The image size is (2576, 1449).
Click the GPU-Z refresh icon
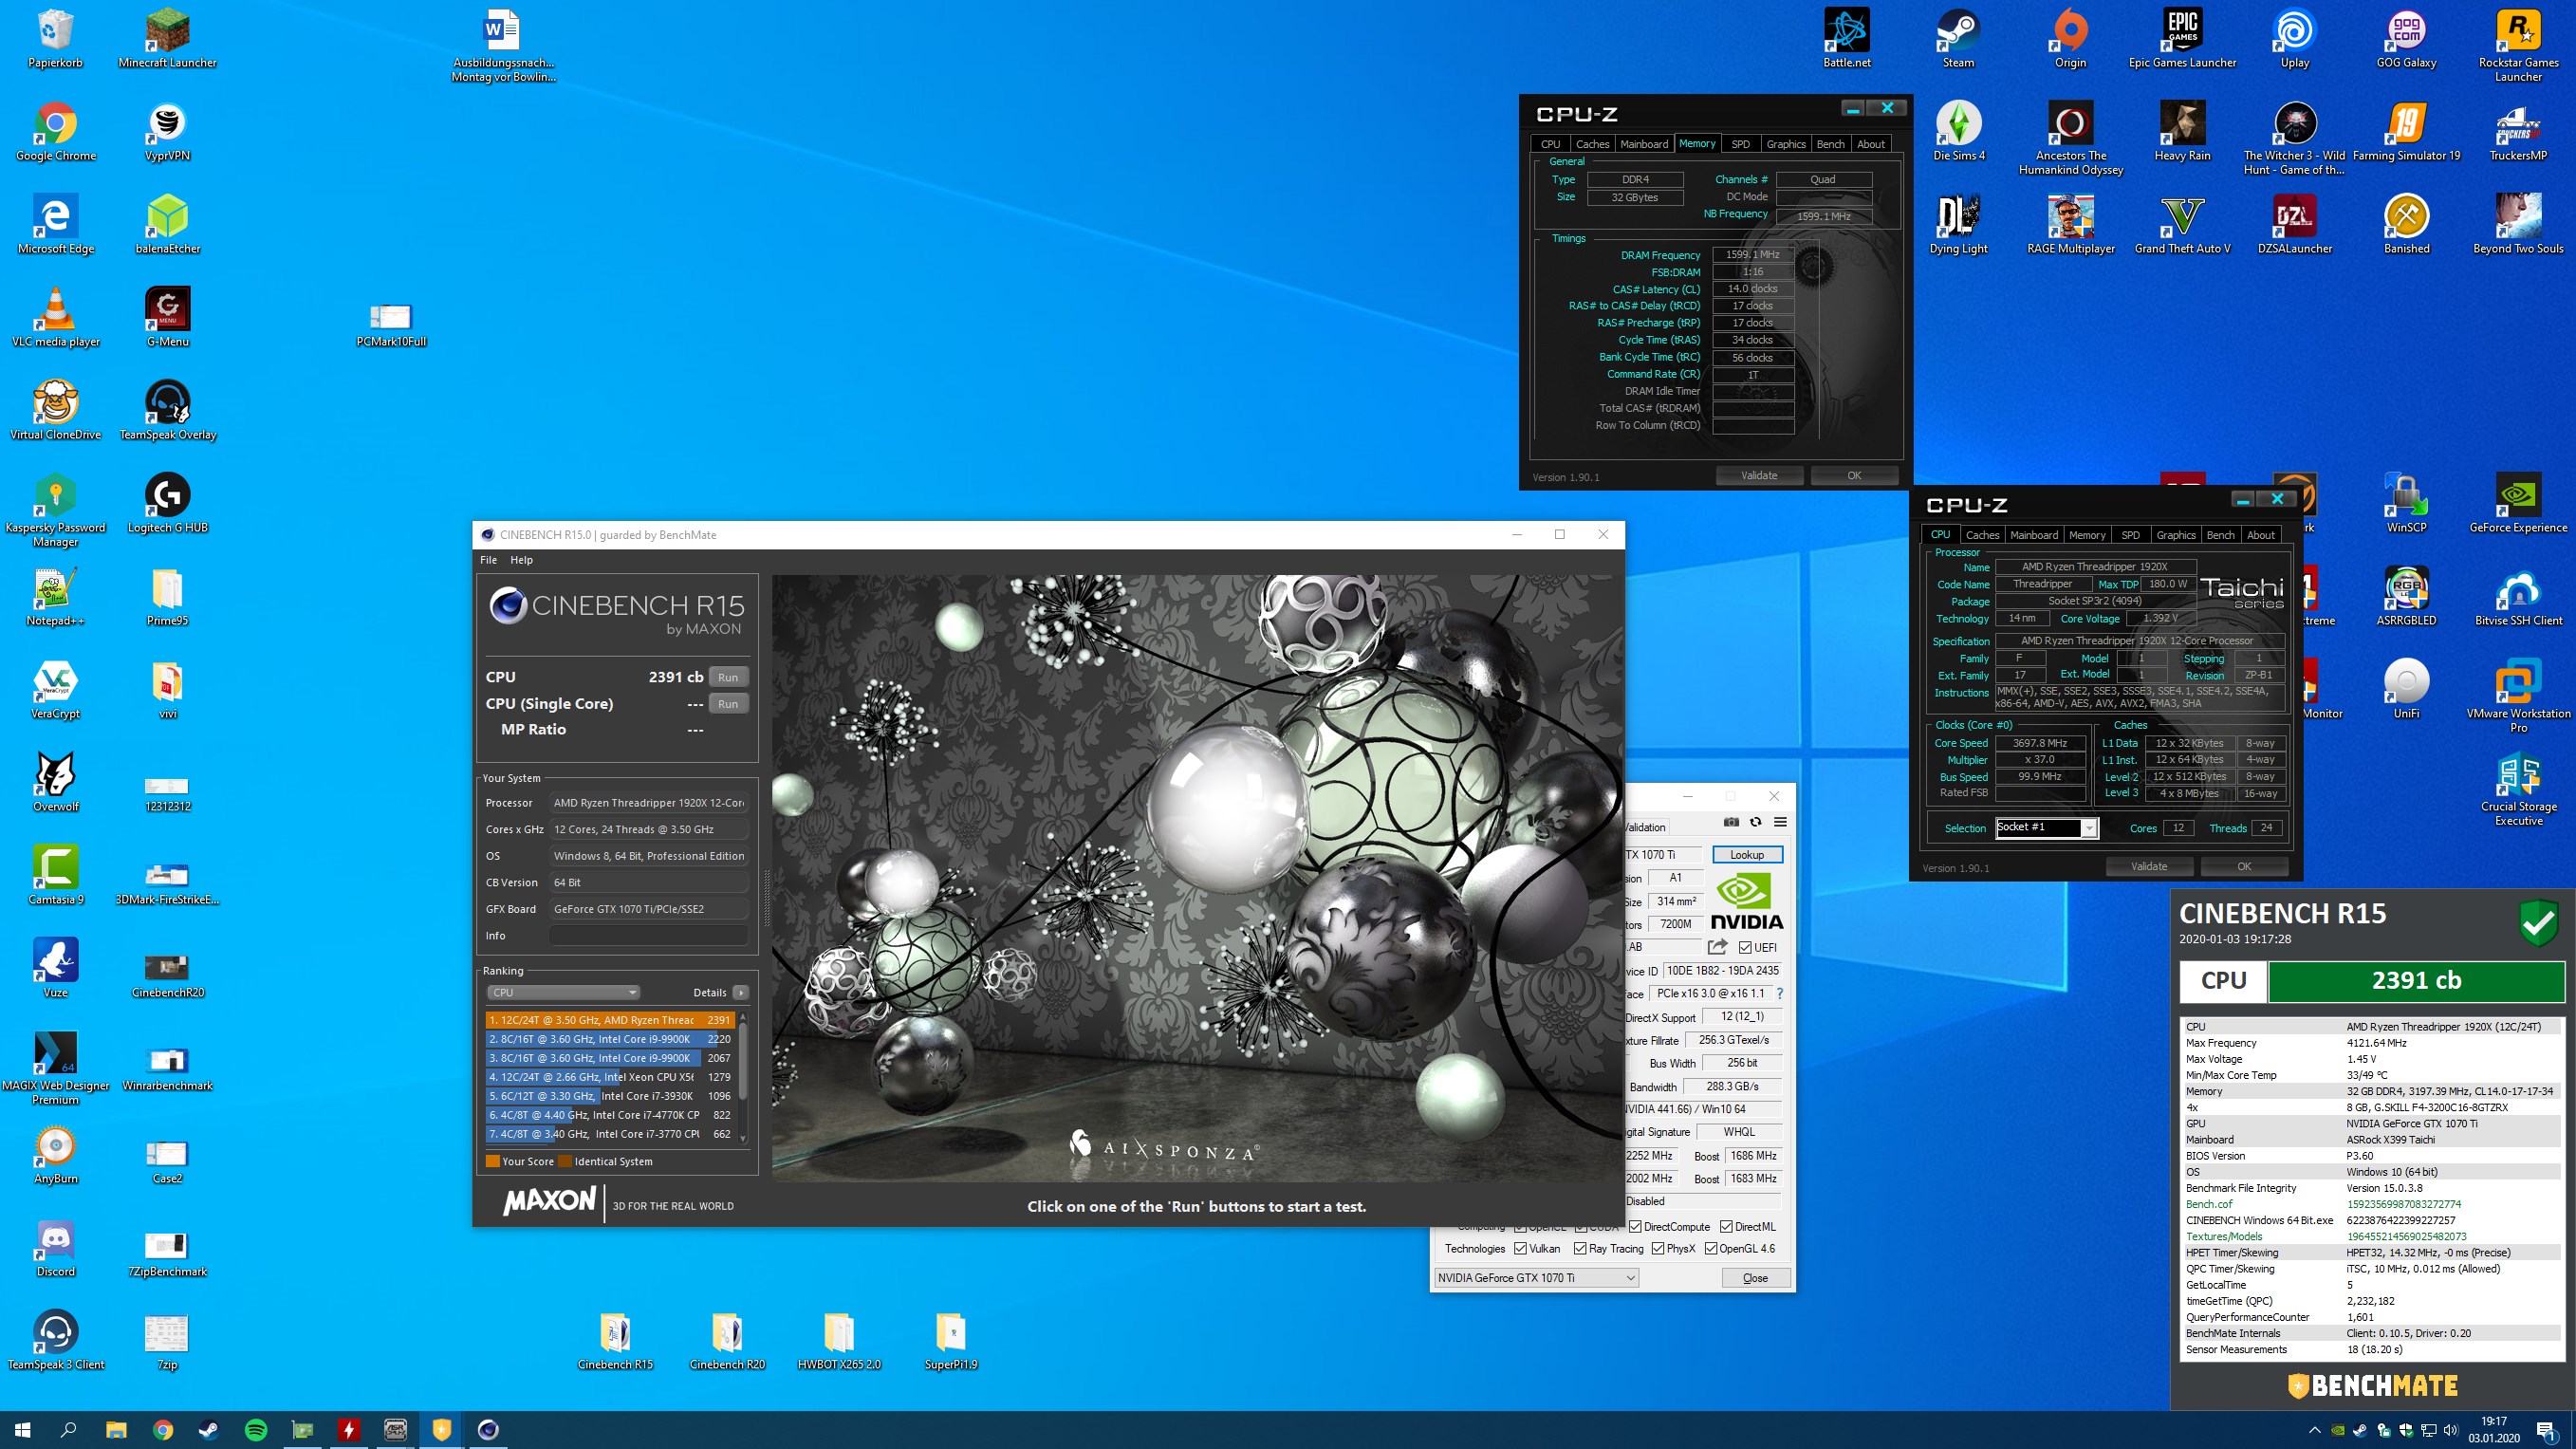[x=1755, y=822]
